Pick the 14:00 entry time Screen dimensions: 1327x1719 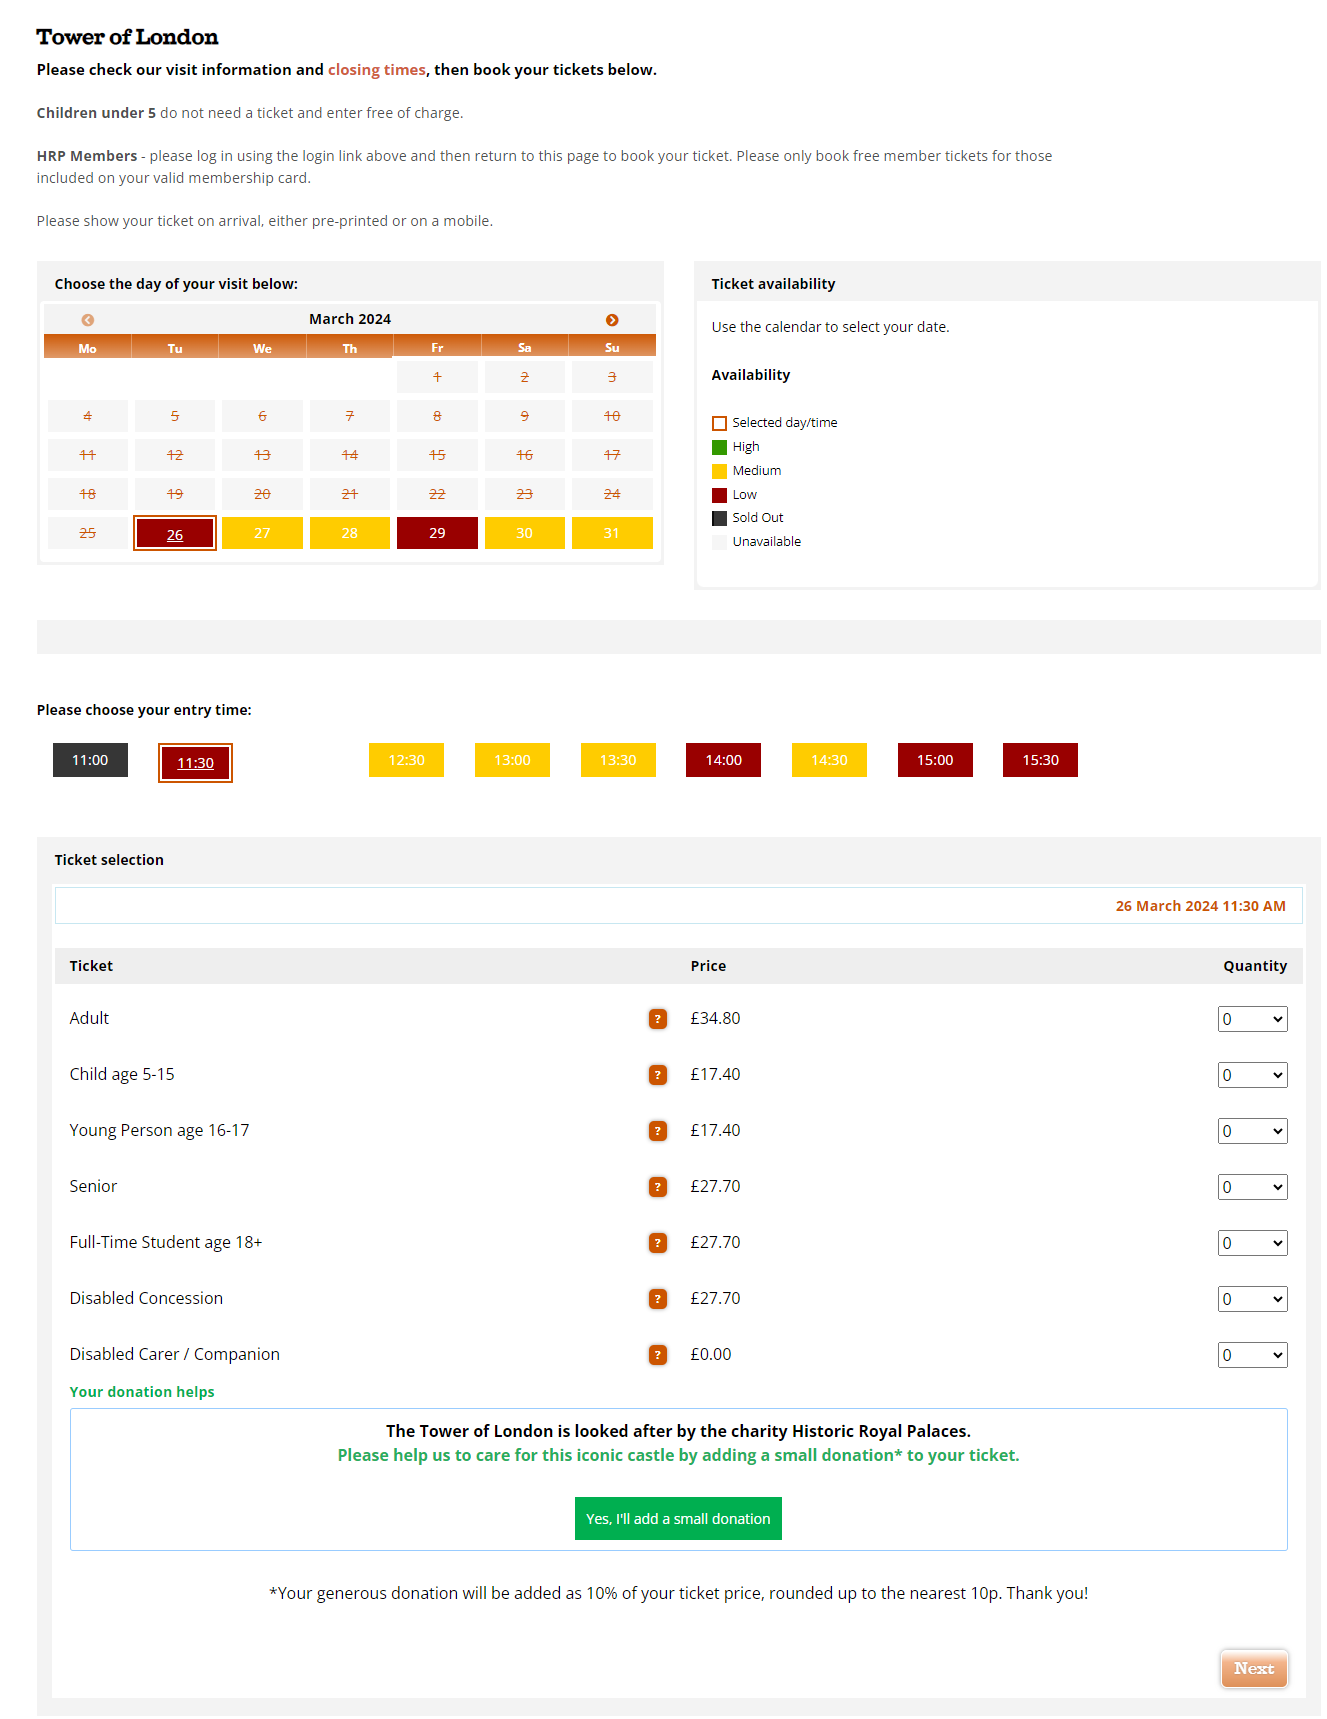coord(724,760)
